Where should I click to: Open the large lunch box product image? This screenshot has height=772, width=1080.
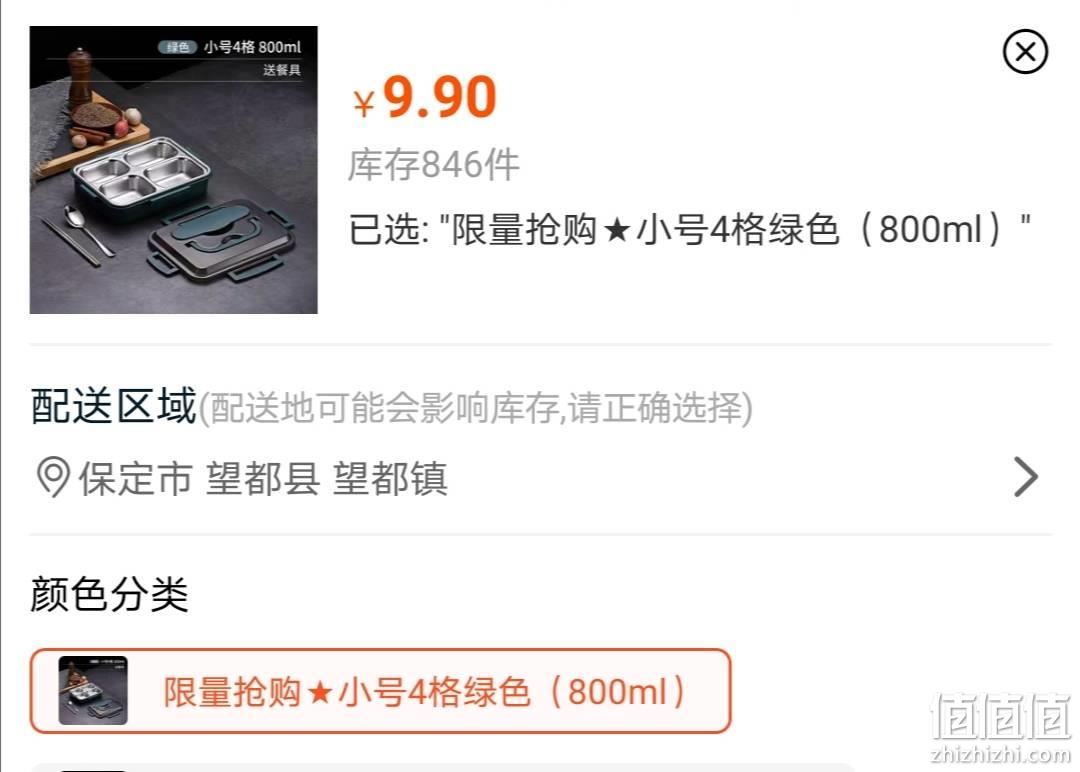pyautogui.click(x=174, y=170)
